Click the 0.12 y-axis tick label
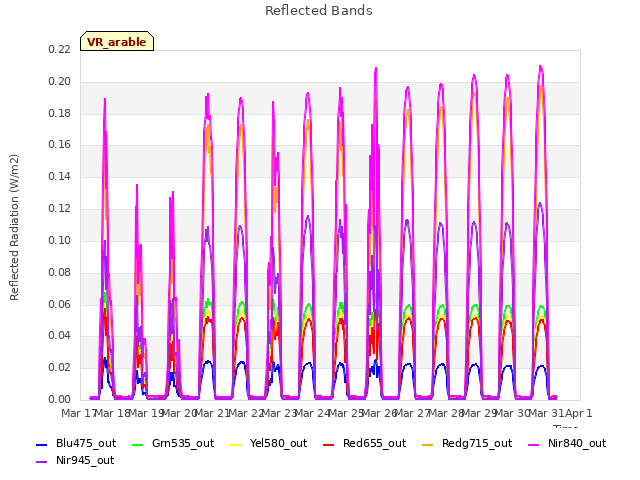This screenshot has height=480, width=640. [x=59, y=208]
